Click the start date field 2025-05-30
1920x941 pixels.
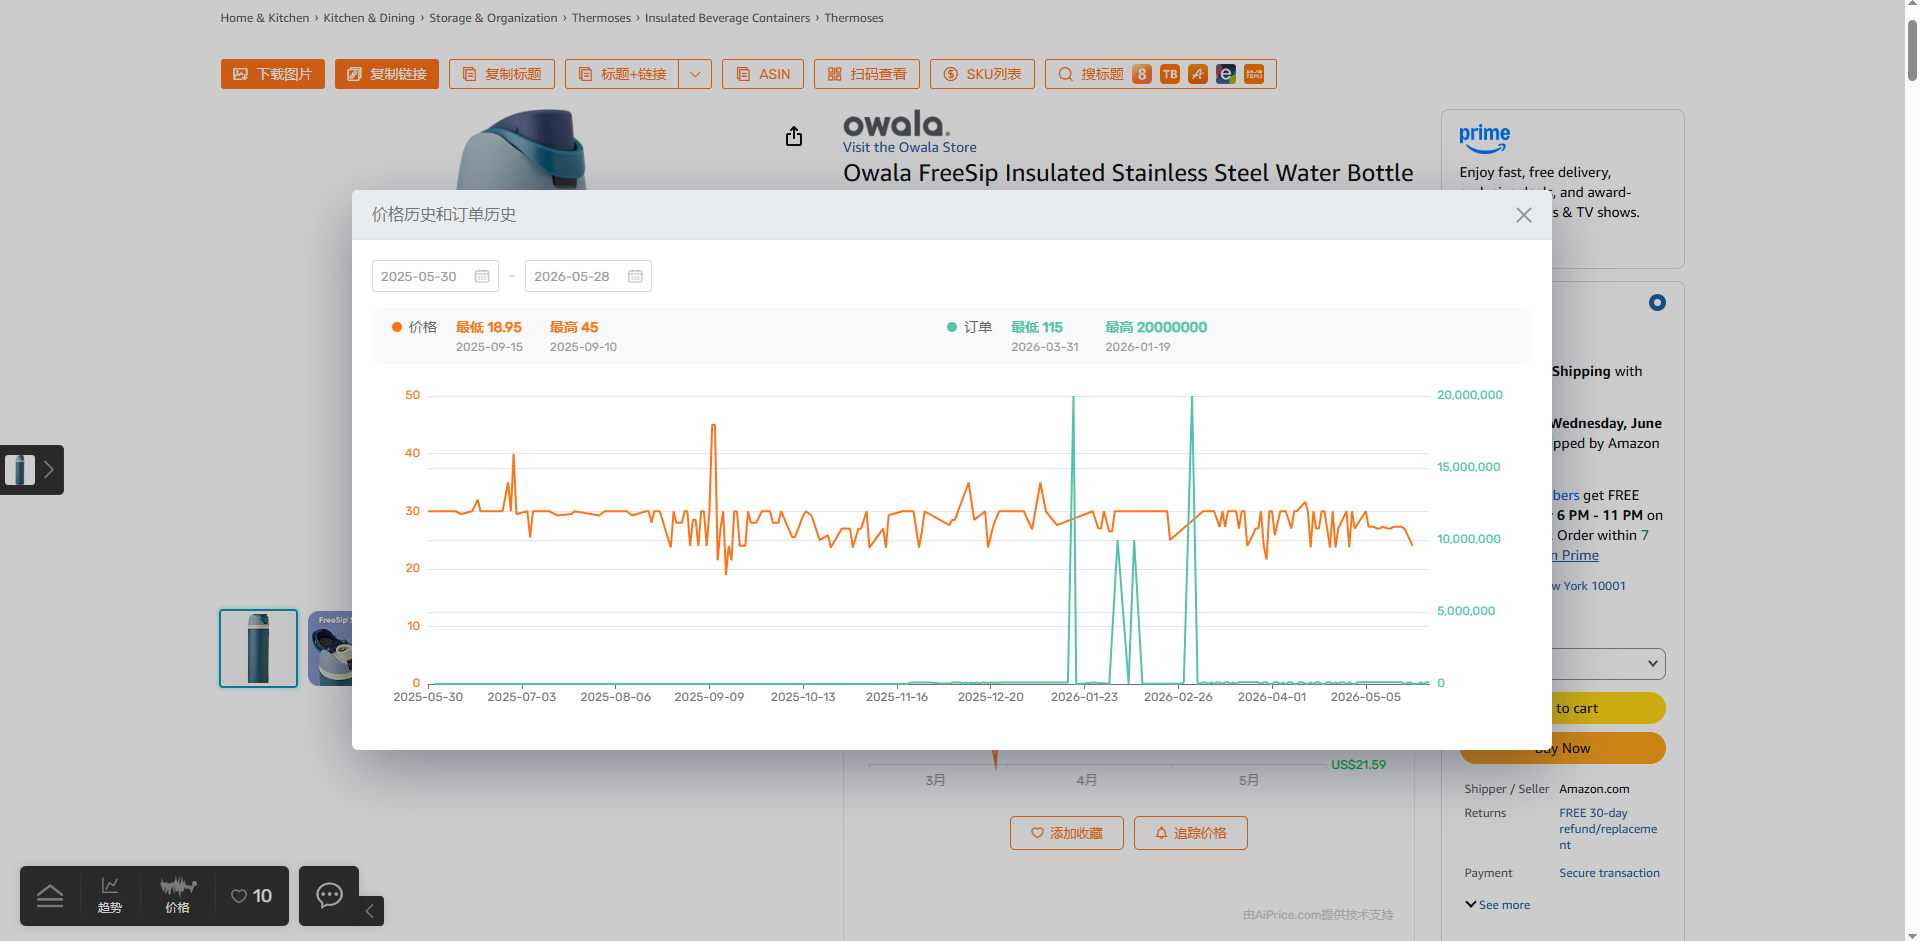pyautogui.click(x=435, y=276)
